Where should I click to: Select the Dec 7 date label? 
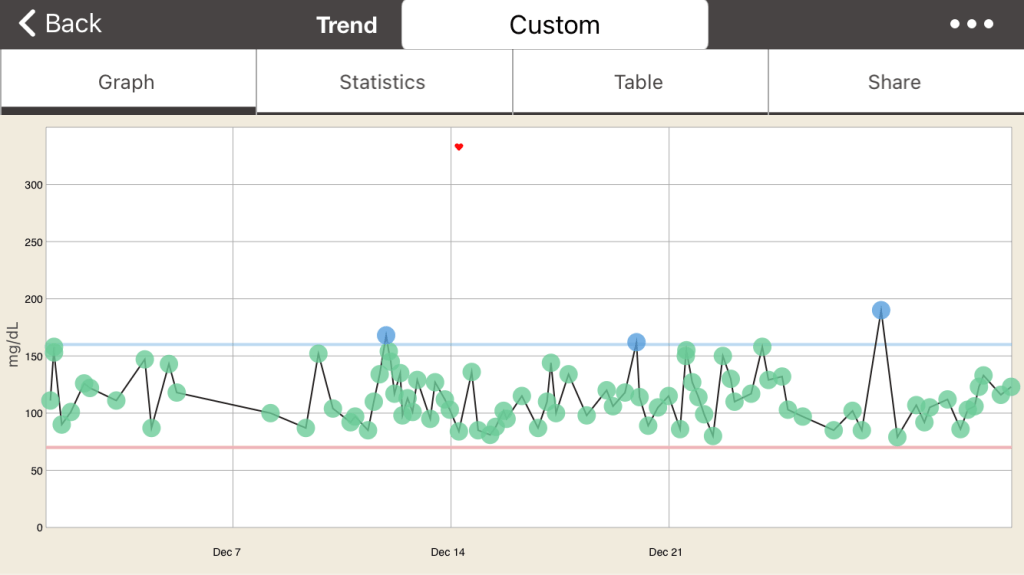click(228, 552)
